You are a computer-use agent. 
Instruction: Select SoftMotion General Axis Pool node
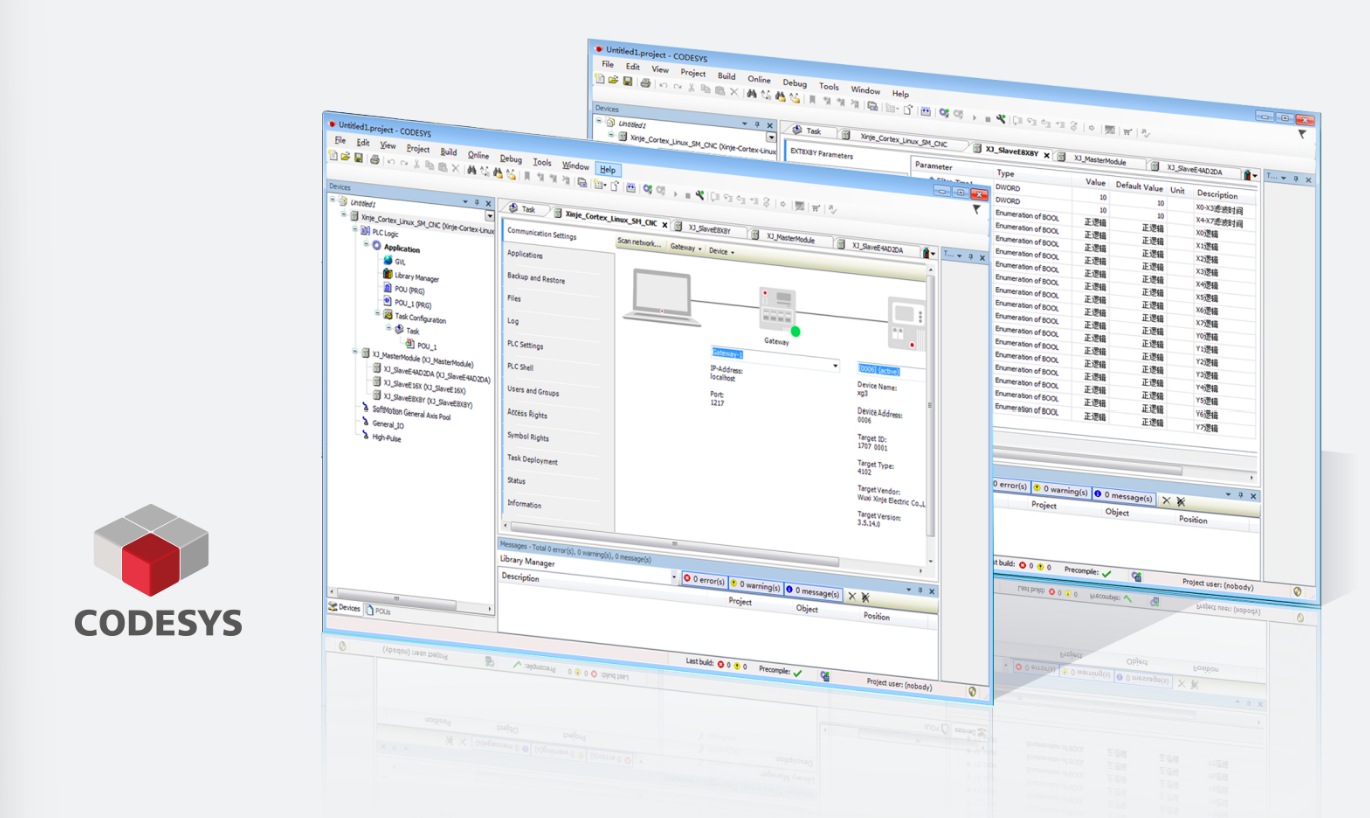click(x=411, y=412)
